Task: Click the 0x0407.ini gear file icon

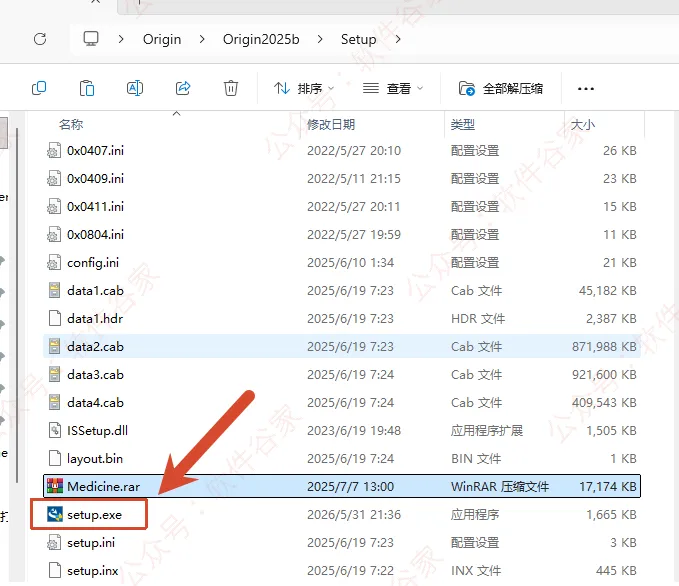Action: pyautogui.click(x=54, y=151)
